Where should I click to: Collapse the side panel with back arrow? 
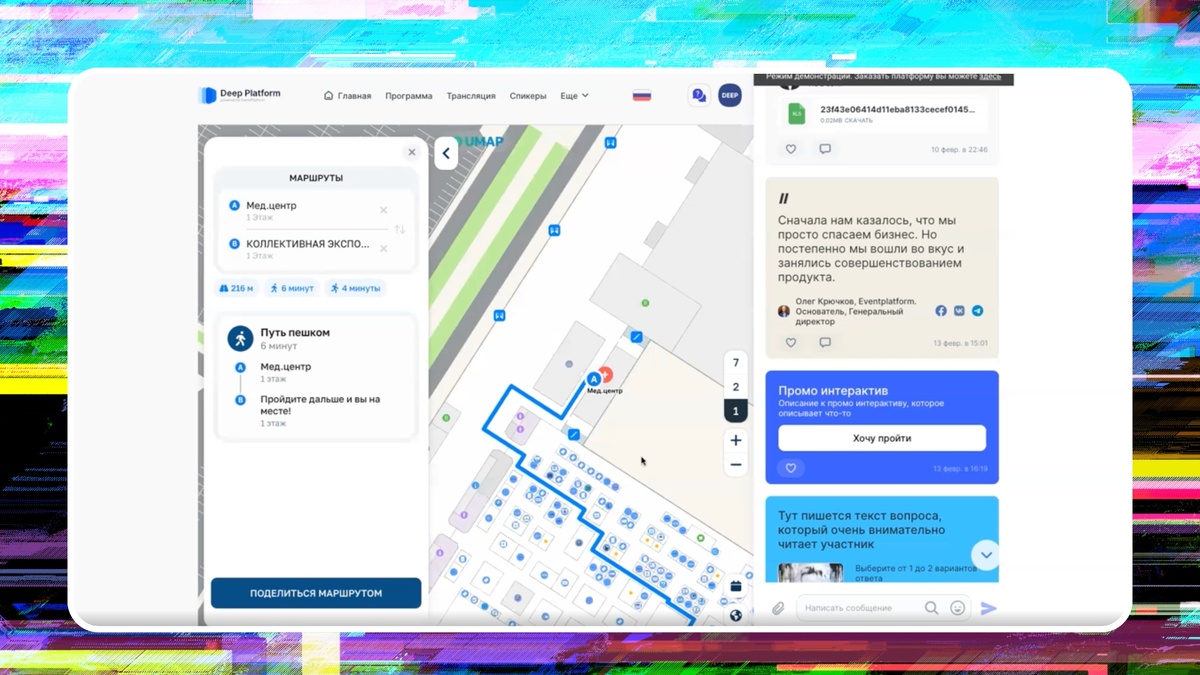click(x=446, y=153)
